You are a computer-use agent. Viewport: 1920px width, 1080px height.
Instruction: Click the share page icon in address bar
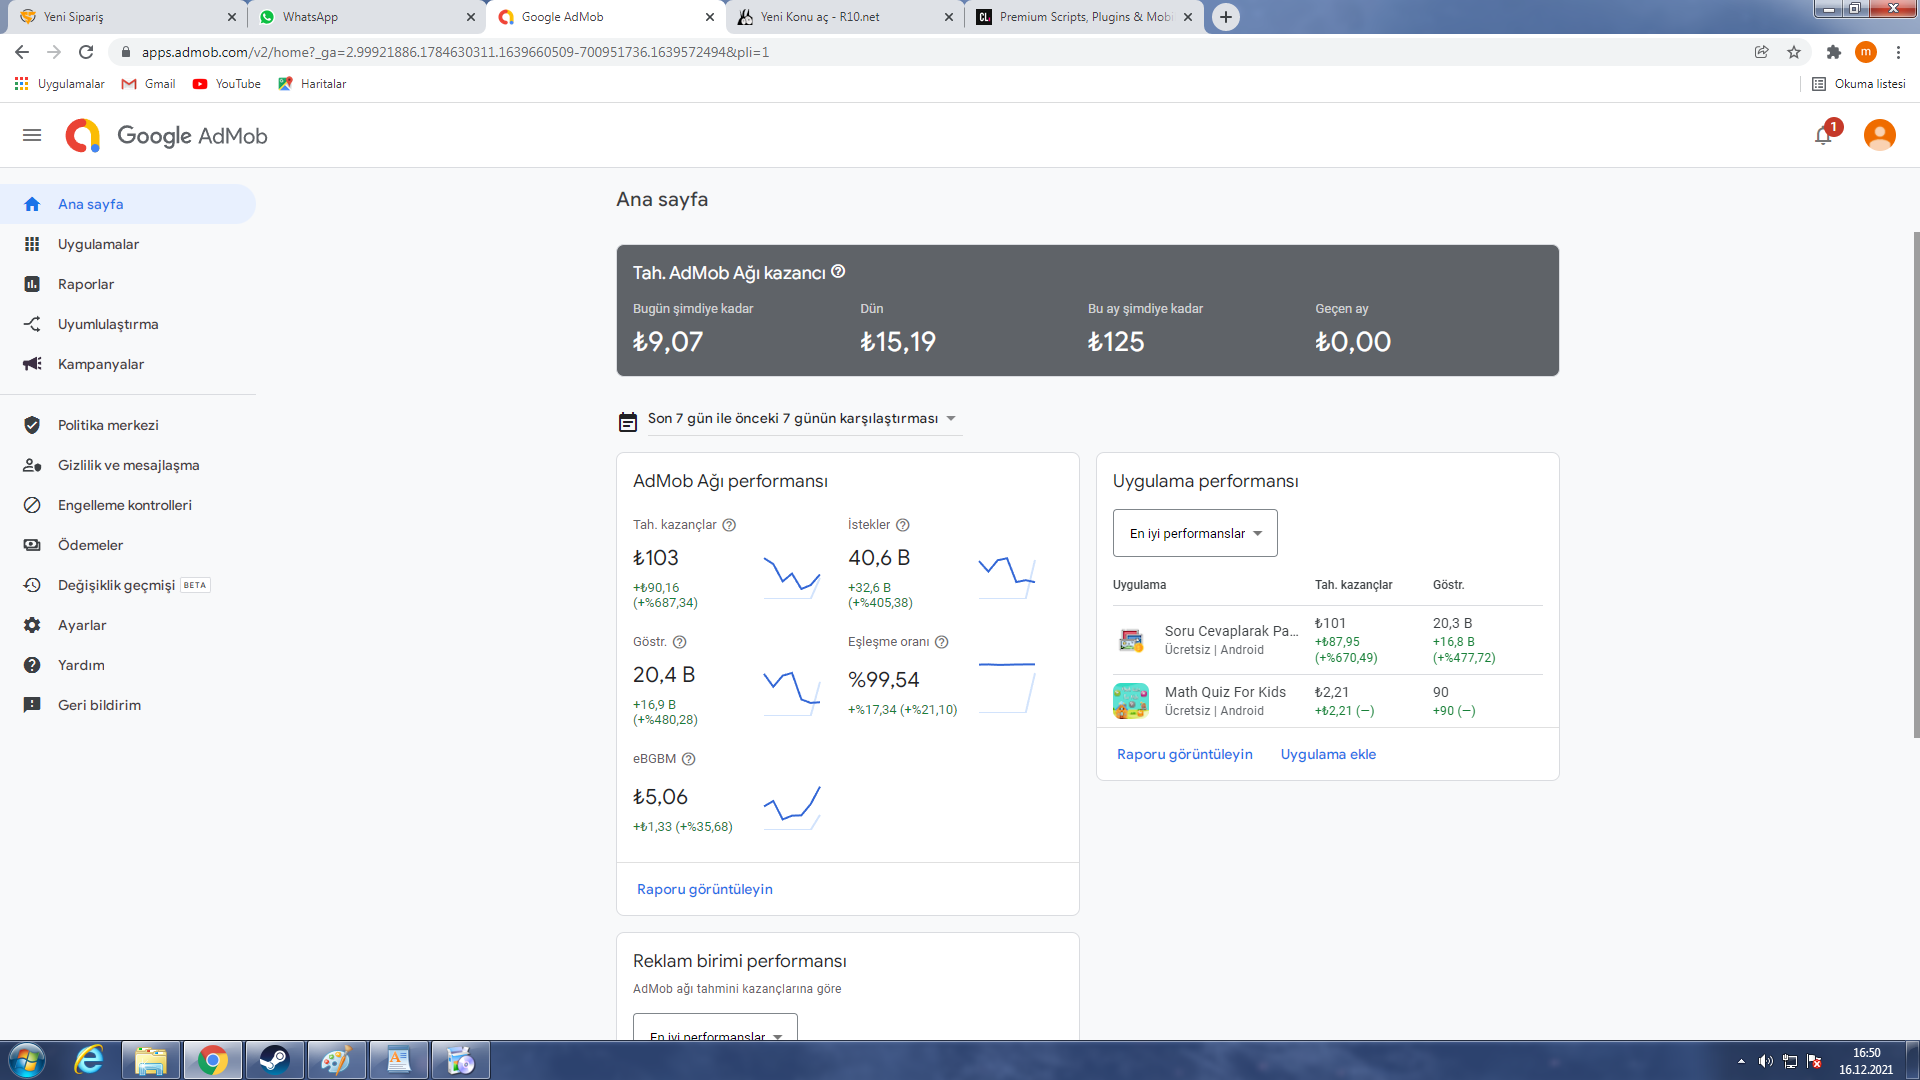(x=1762, y=52)
